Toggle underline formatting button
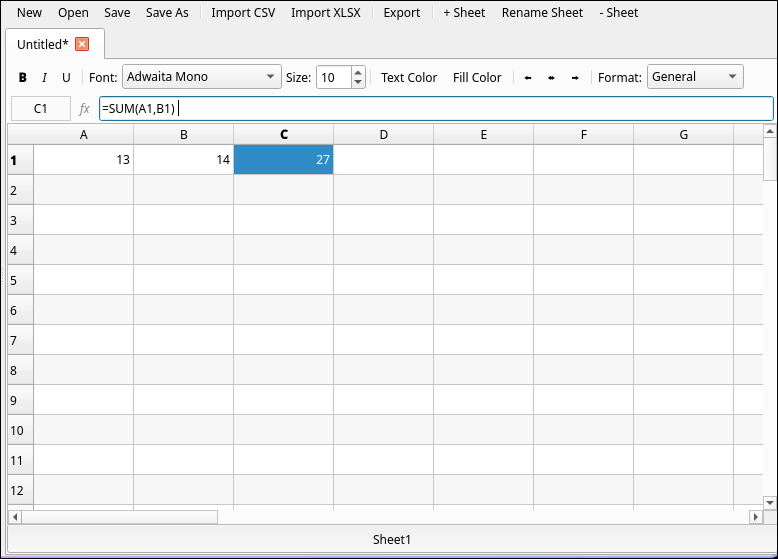 [x=66, y=78]
